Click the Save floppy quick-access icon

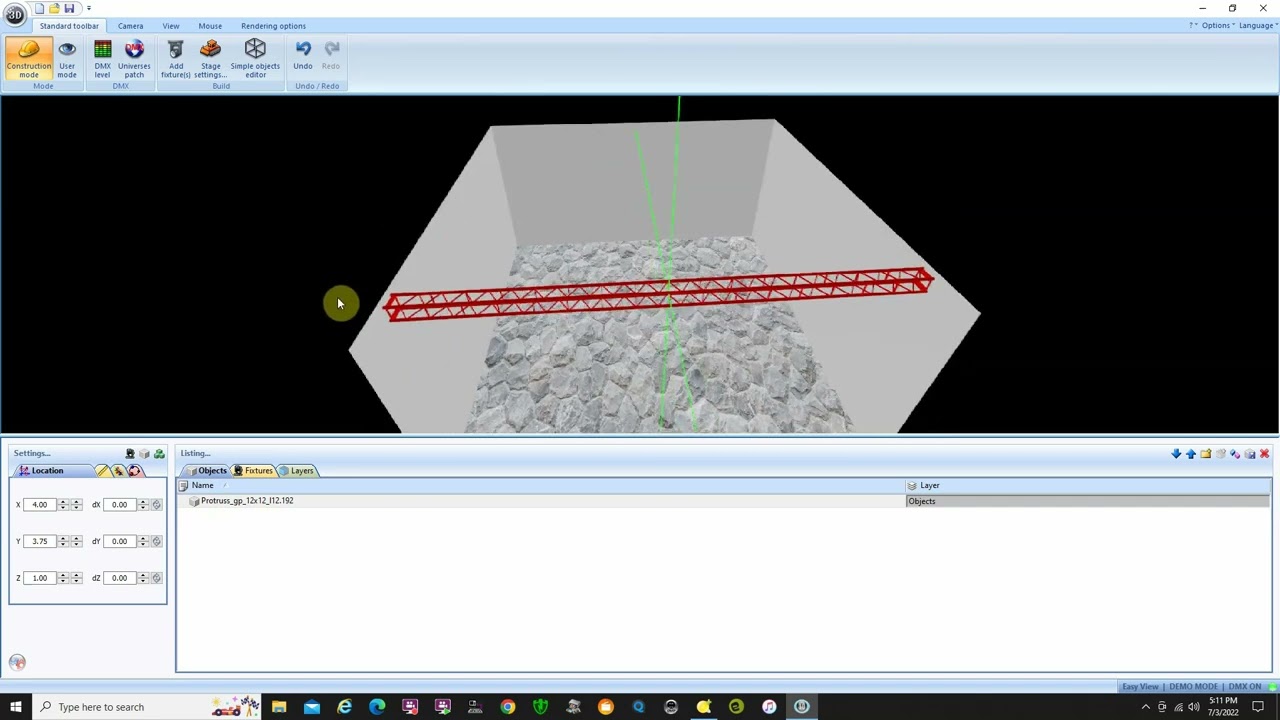(69, 8)
